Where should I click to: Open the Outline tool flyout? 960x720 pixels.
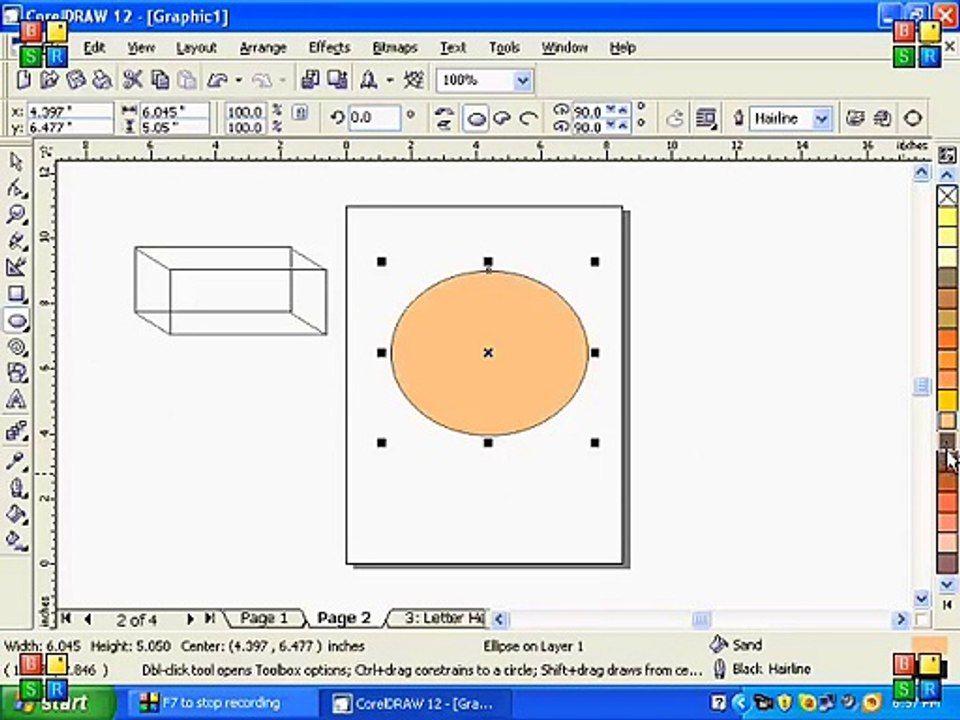click(x=17, y=487)
